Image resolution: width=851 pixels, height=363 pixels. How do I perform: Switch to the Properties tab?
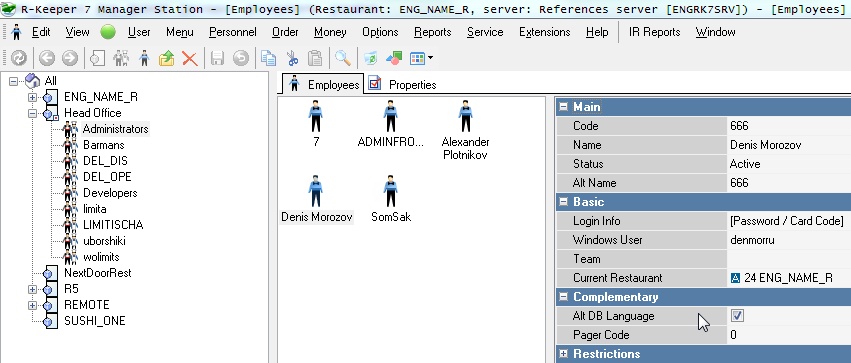click(403, 85)
